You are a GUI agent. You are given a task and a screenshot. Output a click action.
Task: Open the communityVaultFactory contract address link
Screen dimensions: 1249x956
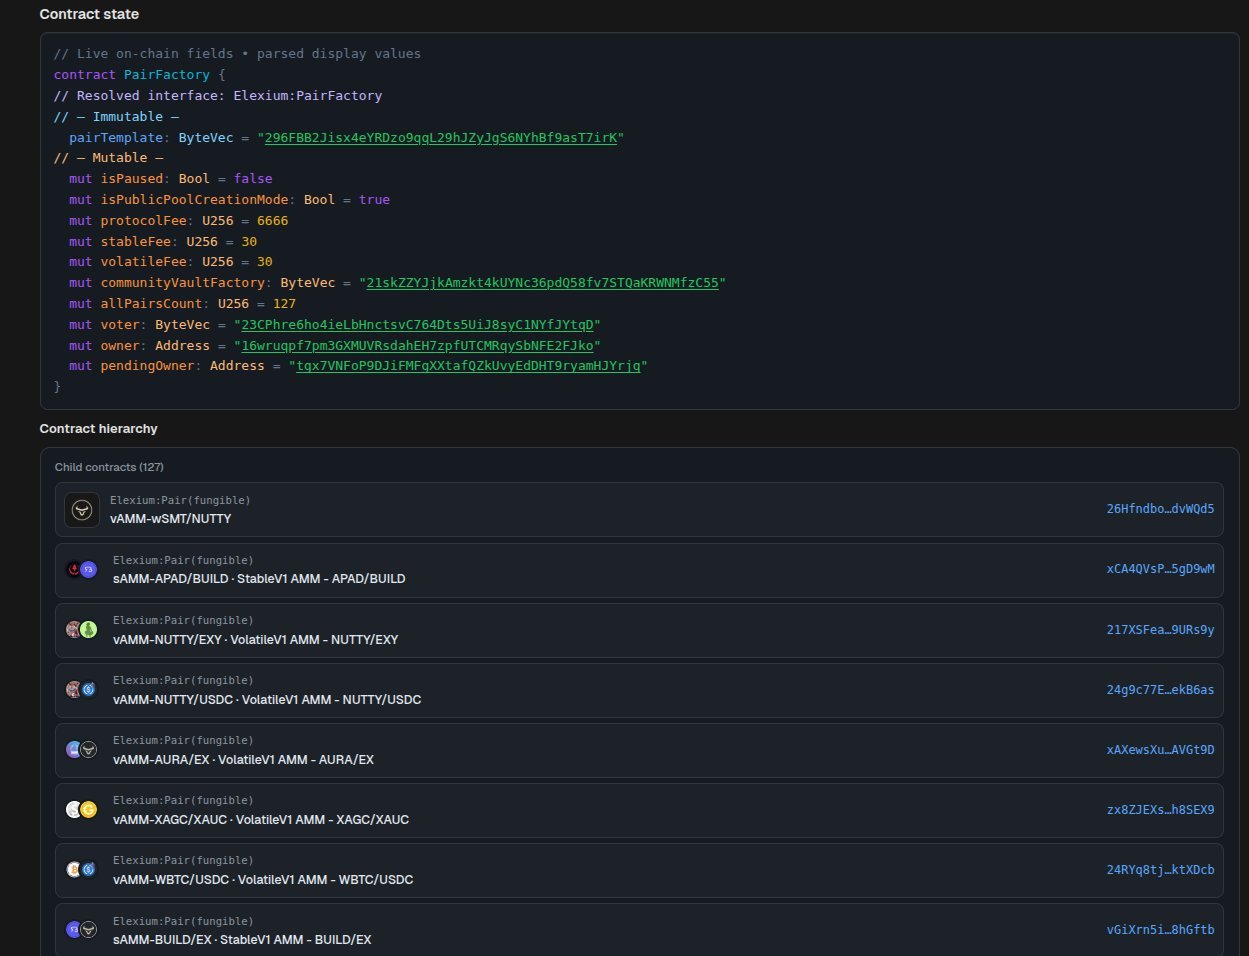pos(542,283)
